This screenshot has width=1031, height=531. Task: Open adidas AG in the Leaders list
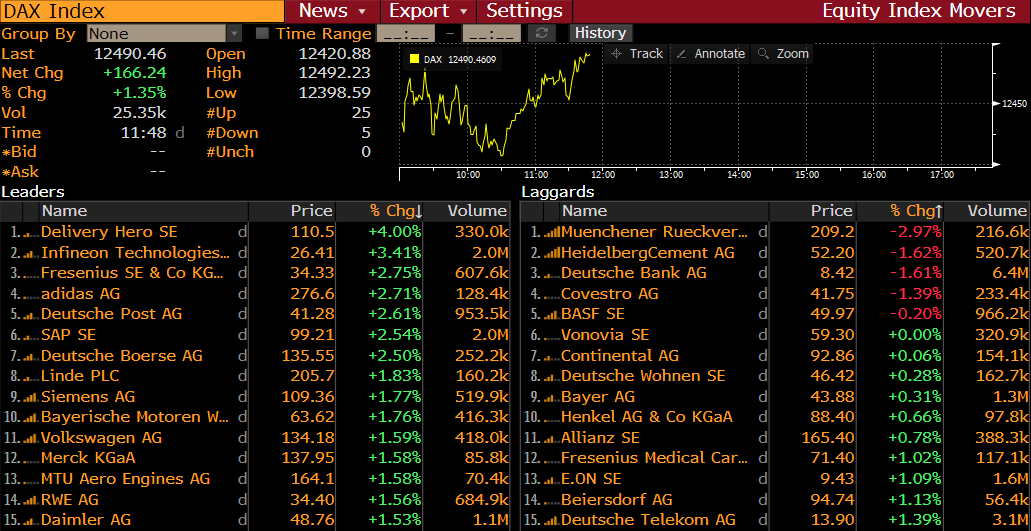80,294
